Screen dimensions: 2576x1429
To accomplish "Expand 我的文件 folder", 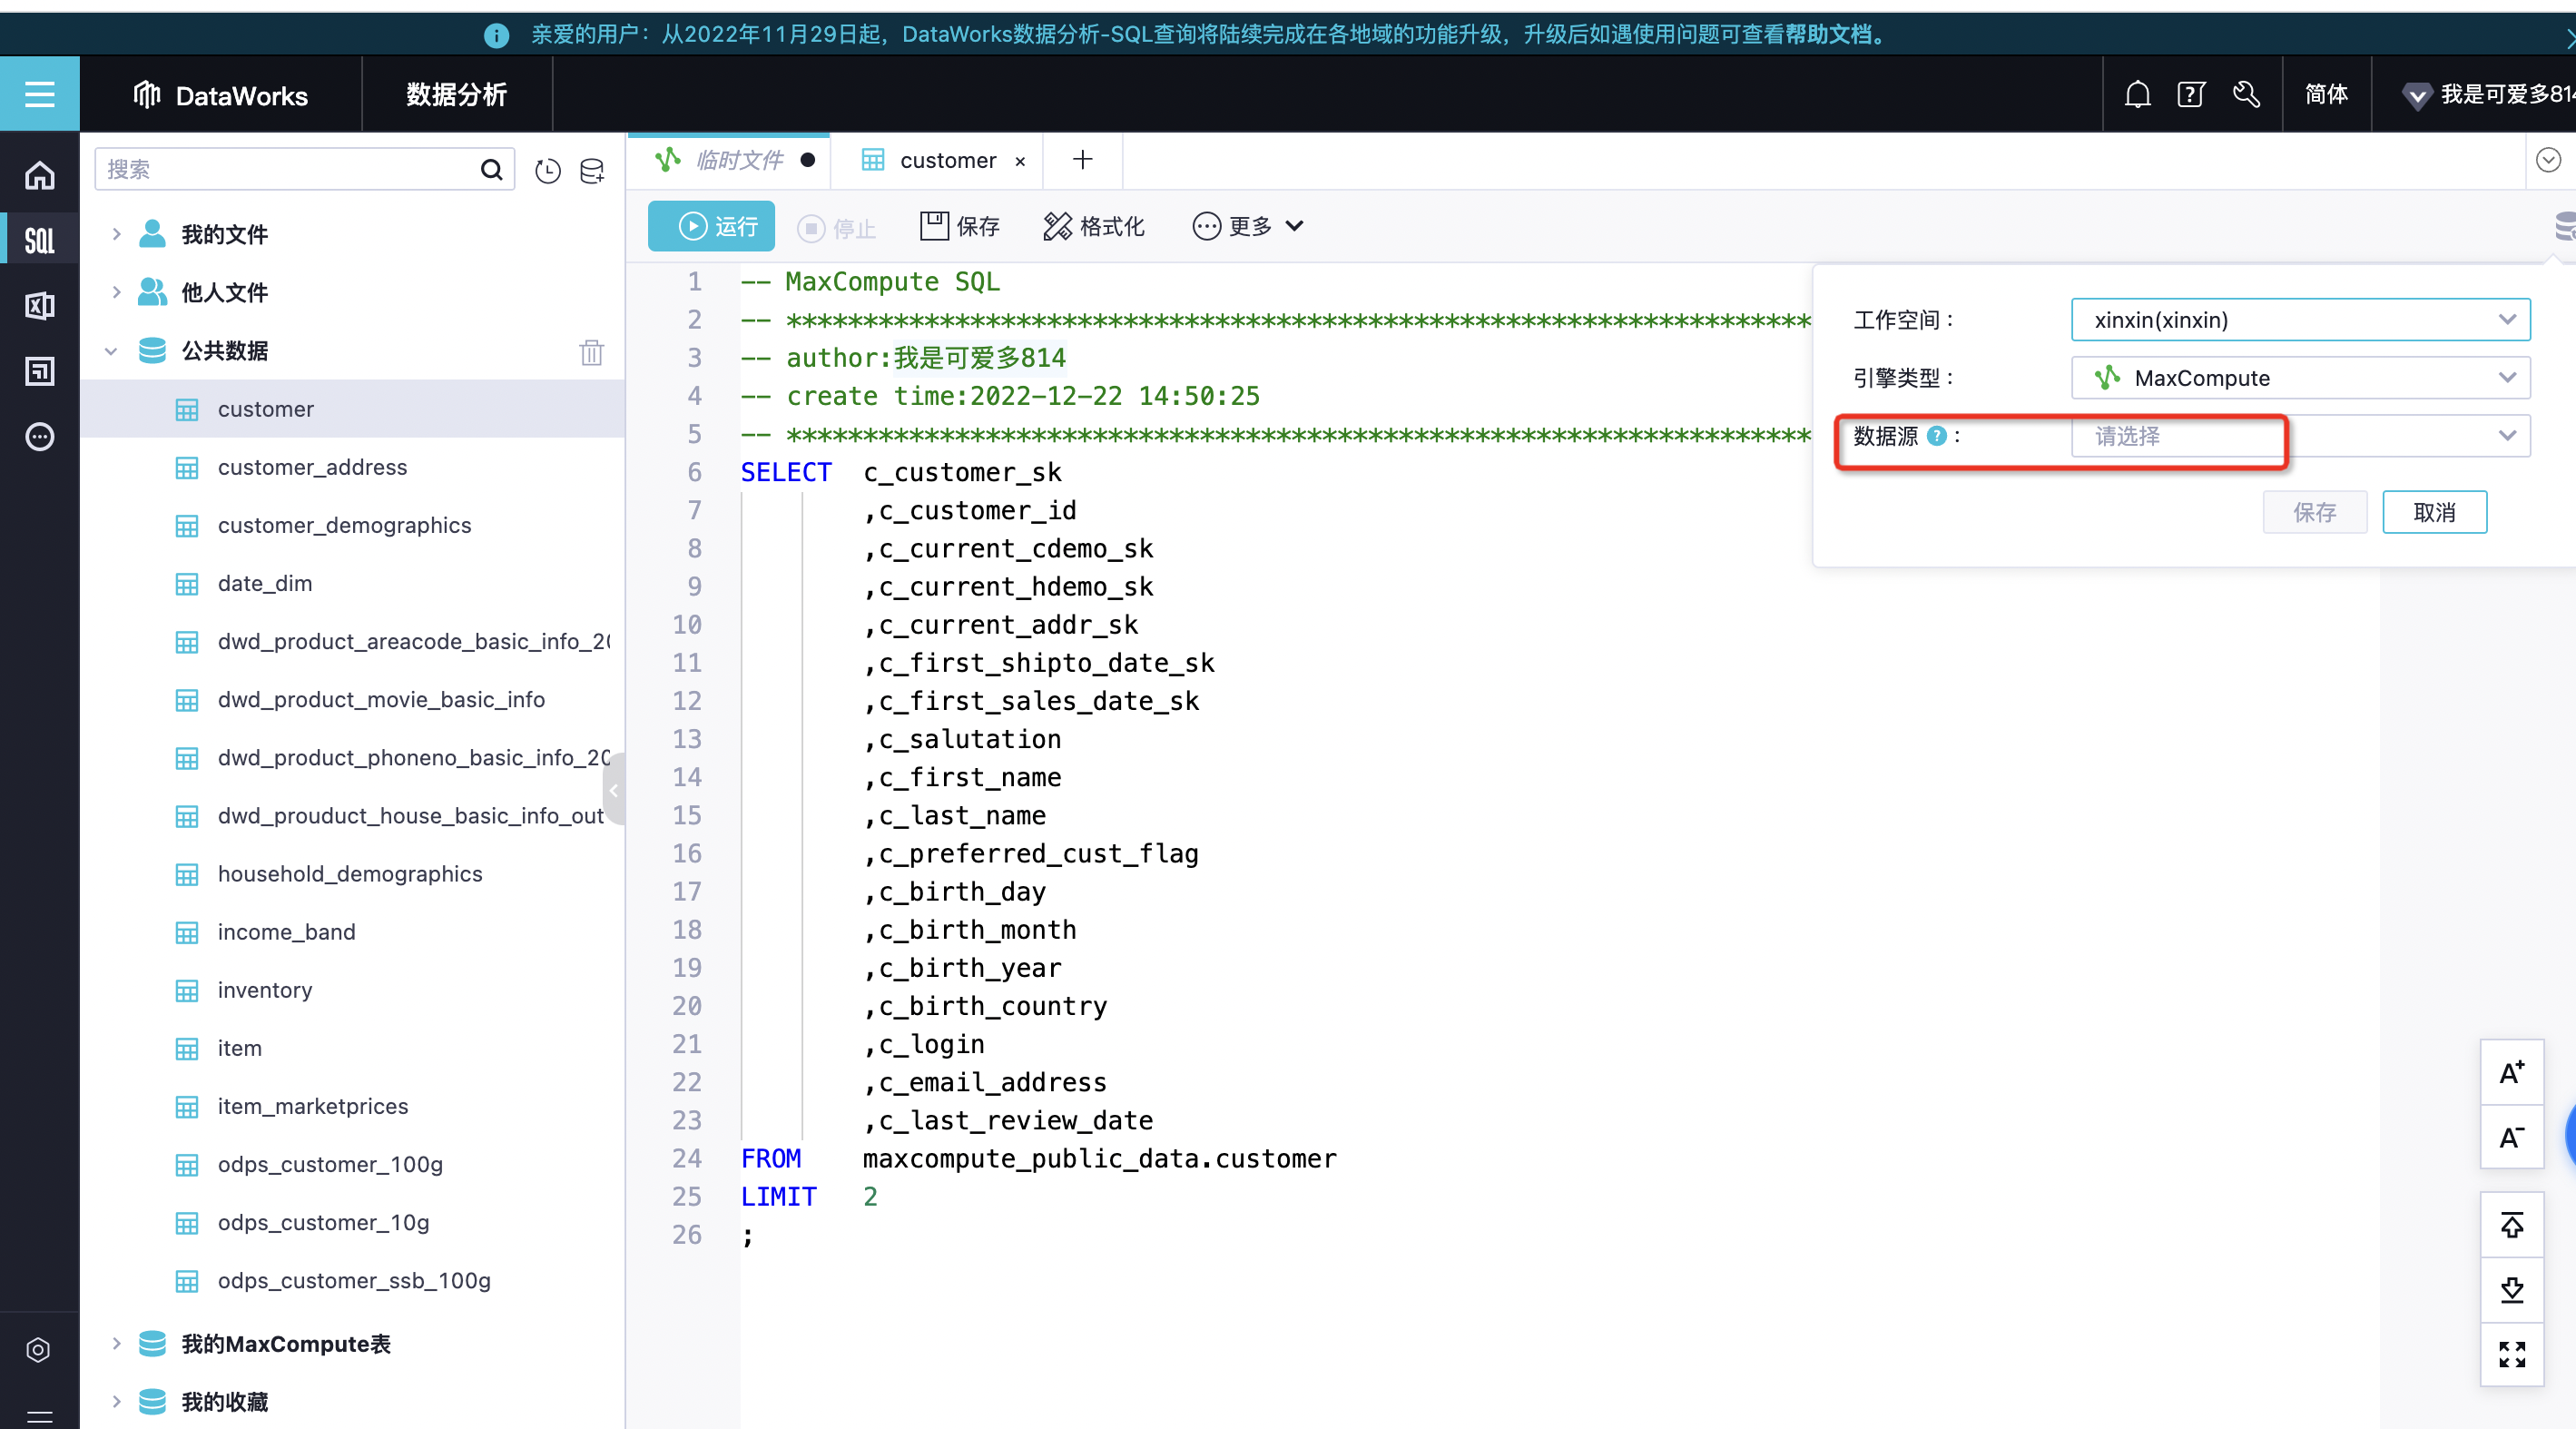I will coord(116,234).
